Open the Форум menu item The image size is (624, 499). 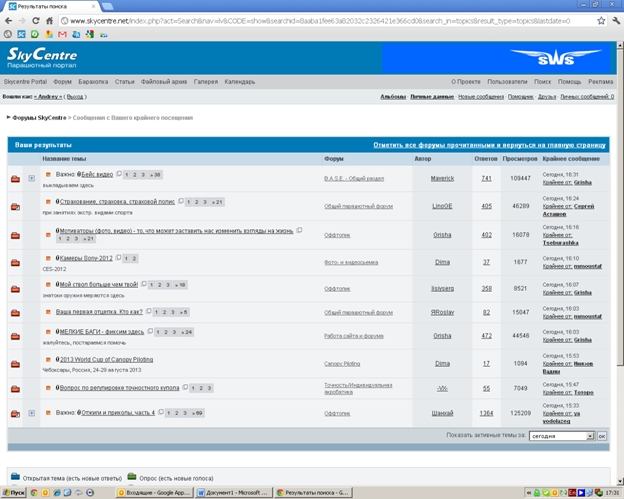coord(62,82)
